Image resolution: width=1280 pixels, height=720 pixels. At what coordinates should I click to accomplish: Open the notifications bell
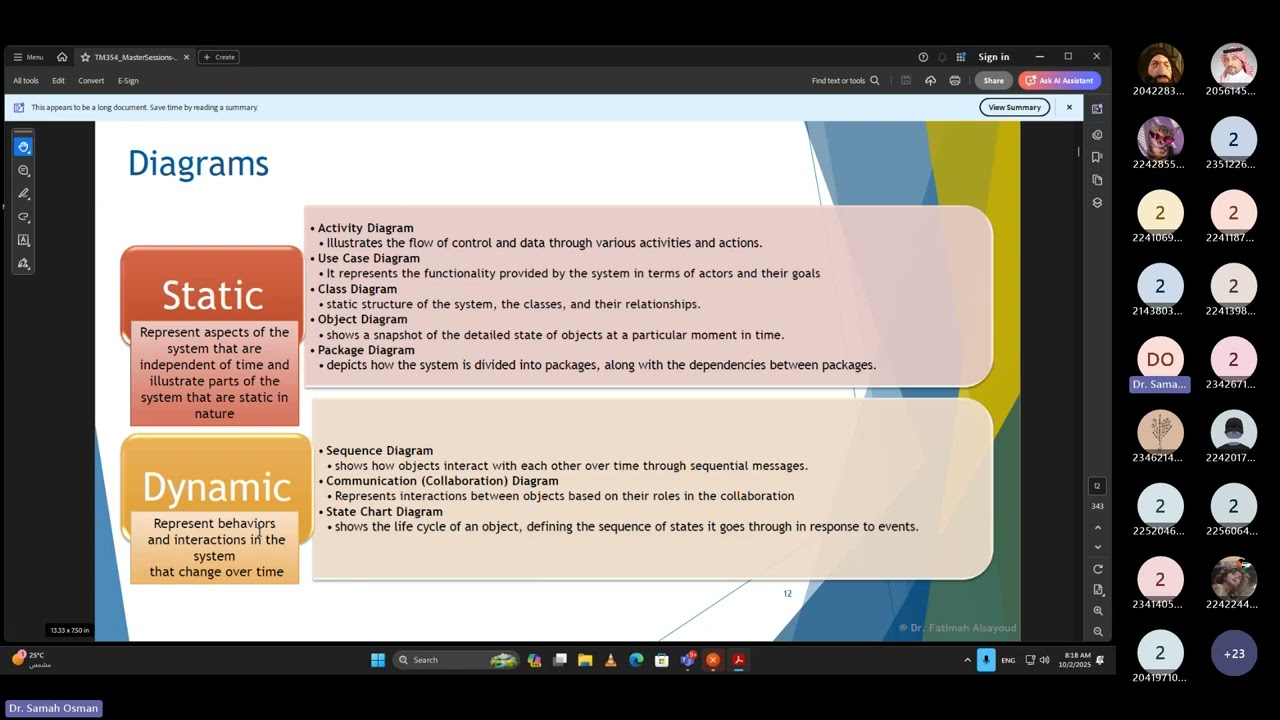point(942,57)
